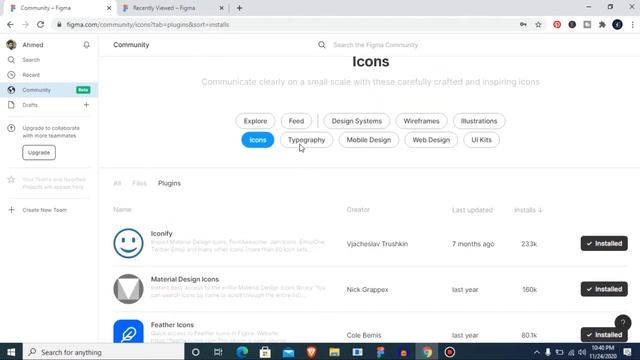This screenshot has width=640, height=360.
Task: Add new draft with plus icon
Action: tap(86, 105)
